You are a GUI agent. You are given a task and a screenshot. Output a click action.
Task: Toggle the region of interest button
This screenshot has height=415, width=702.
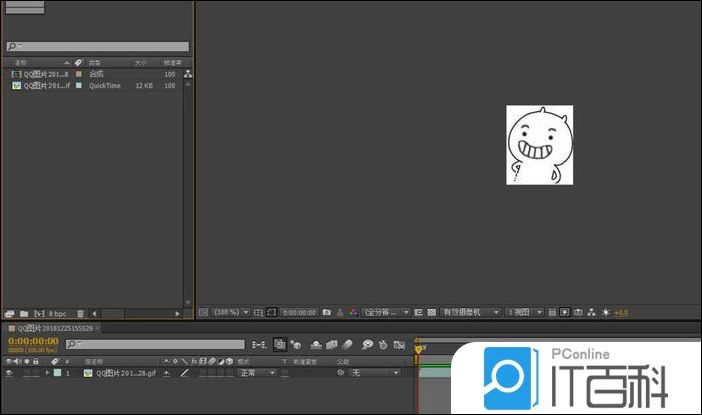pos(417,313)
